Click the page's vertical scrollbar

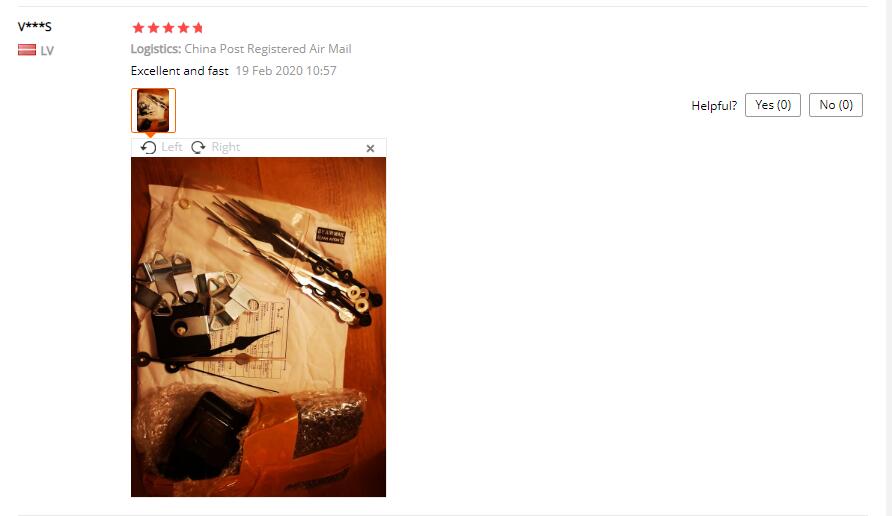888,258
